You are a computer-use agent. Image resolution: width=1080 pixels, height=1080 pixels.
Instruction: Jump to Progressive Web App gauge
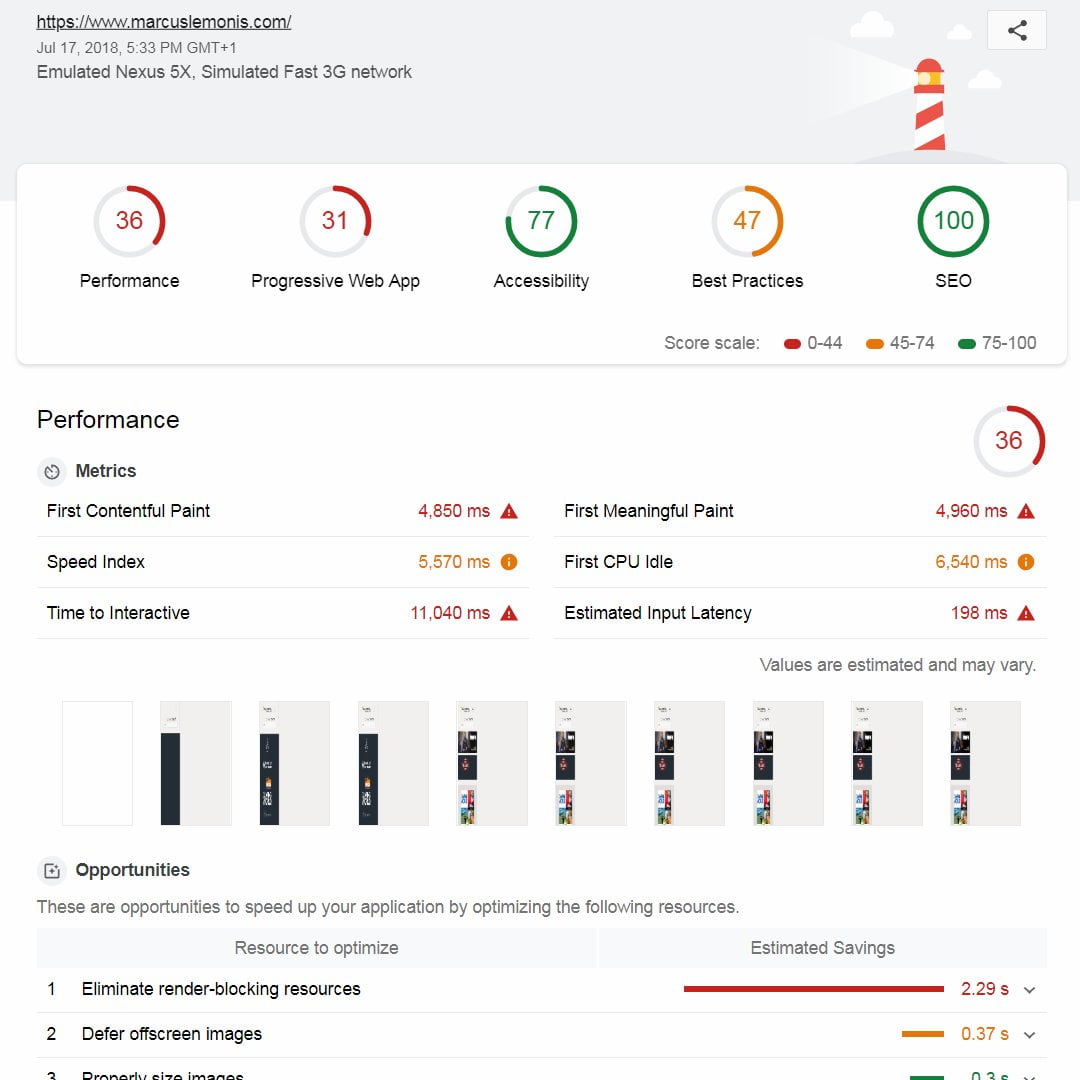tap(335, 222)
